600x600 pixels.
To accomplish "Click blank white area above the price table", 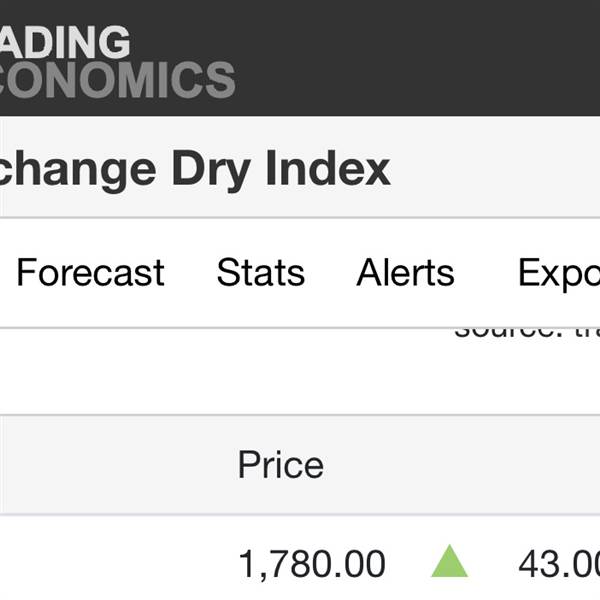I will [x=230, y=371].
